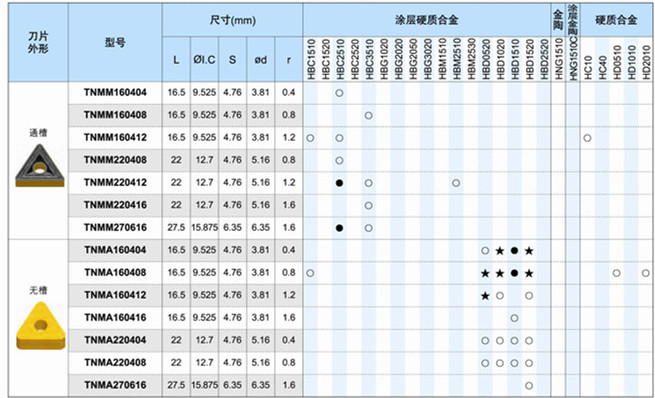
Task: Click the ØI.C column header
Action: [204, 60]
